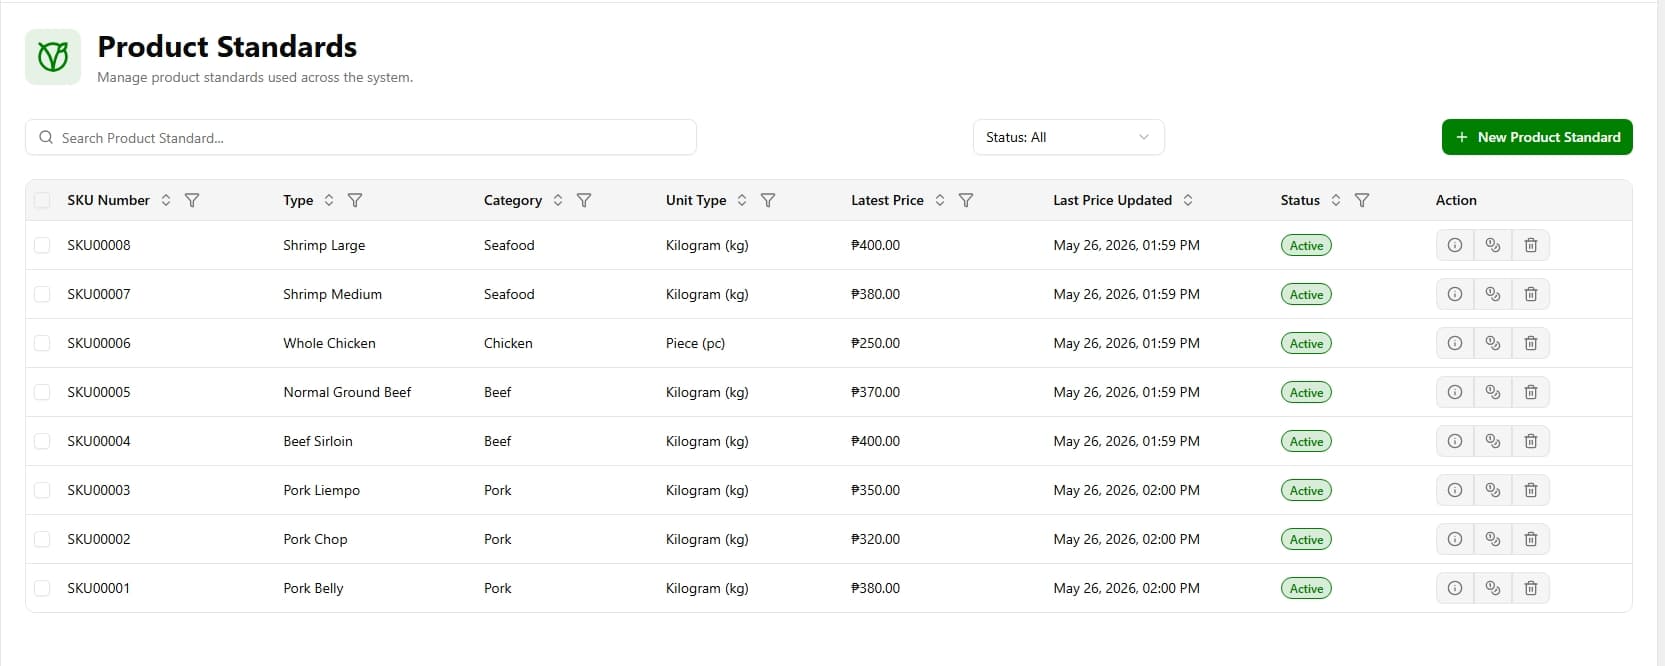1665x666 pixels.
Task: Open filter for the Category column
Action: click(584, 200)
